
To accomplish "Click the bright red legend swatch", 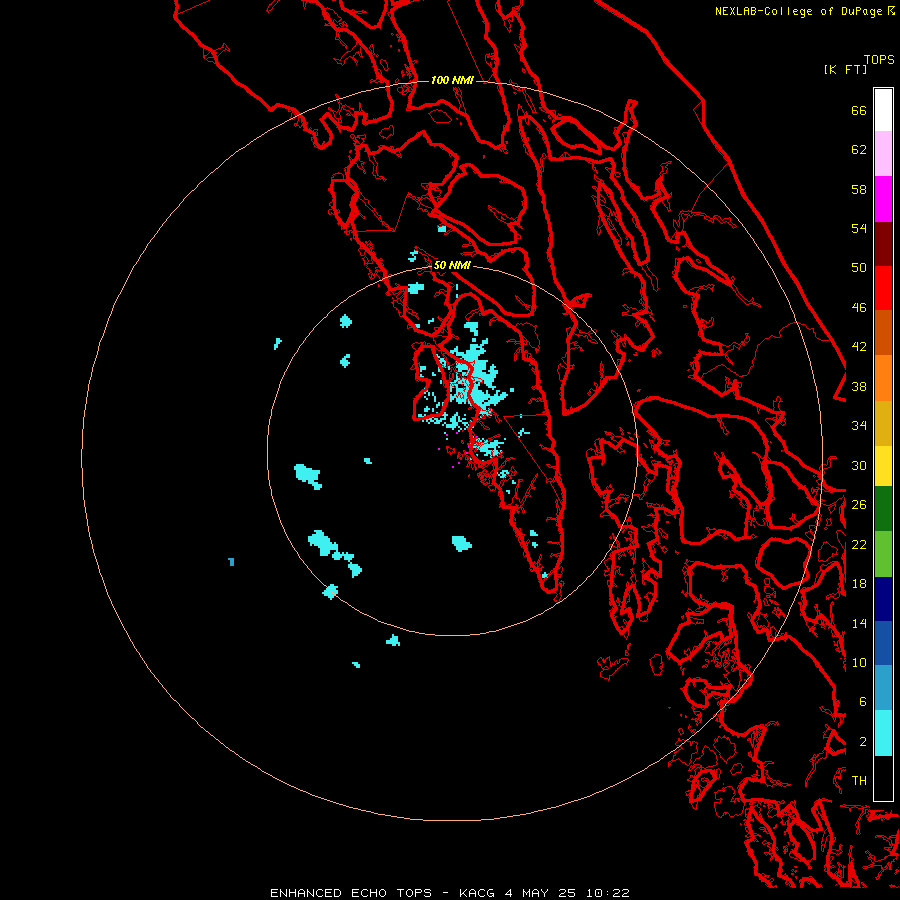I will click(x=883, y=288).
